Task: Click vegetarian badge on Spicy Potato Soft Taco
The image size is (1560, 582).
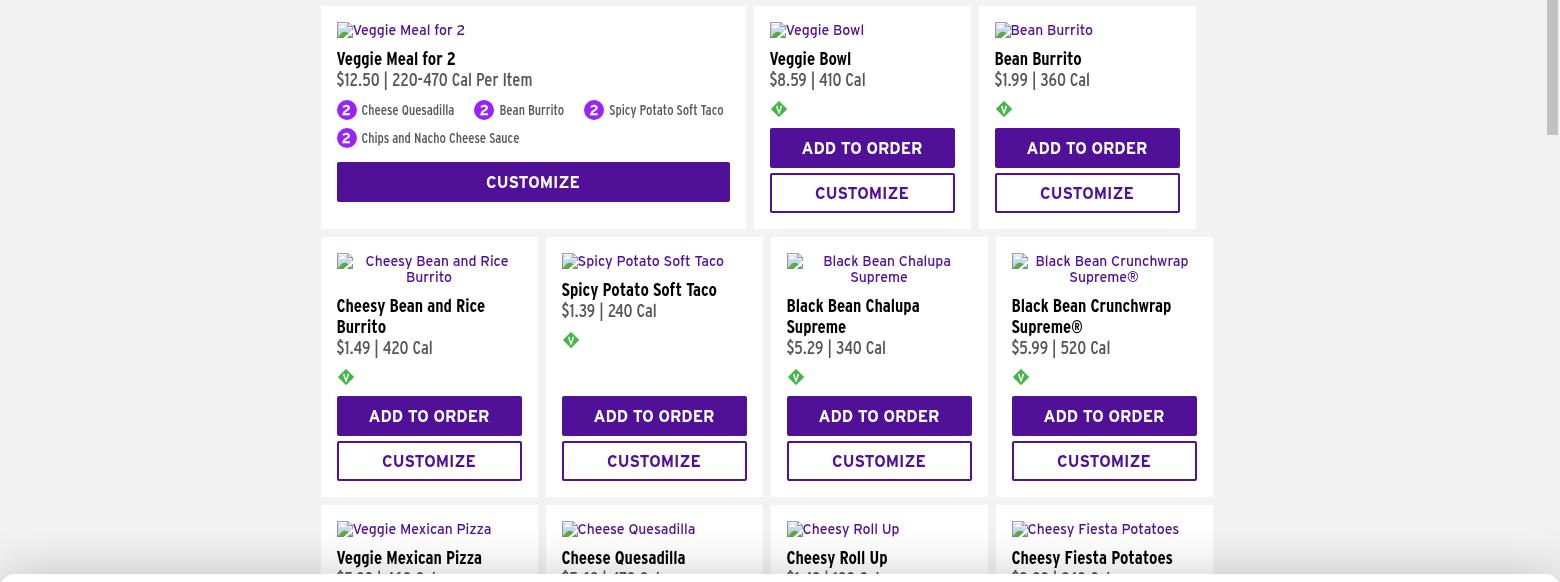Action: click(x=571, y=340)
